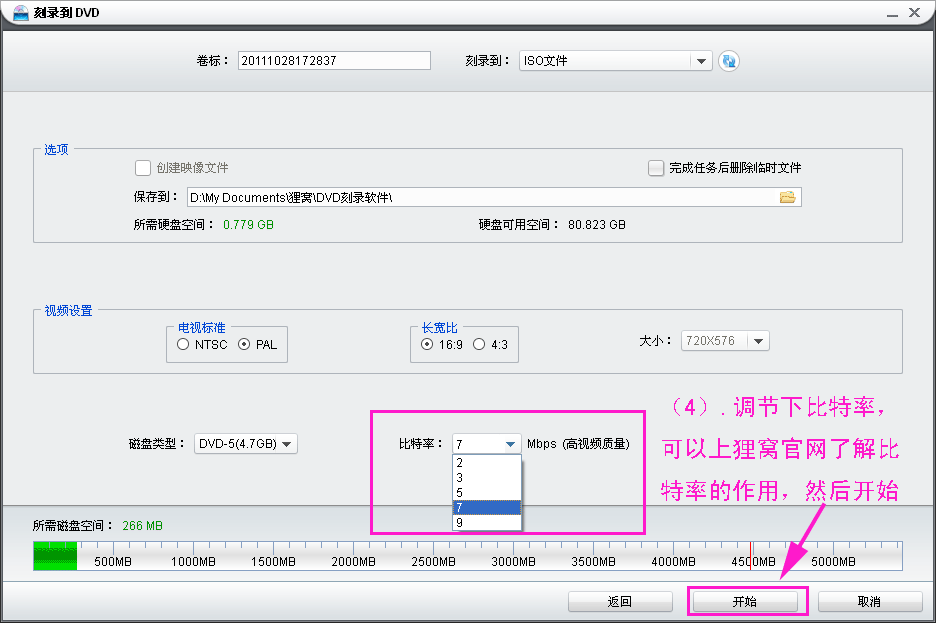This screenshot has width=936, height=623.
Task: Pick bitrate option 2 from list
Action: [487, 463]
